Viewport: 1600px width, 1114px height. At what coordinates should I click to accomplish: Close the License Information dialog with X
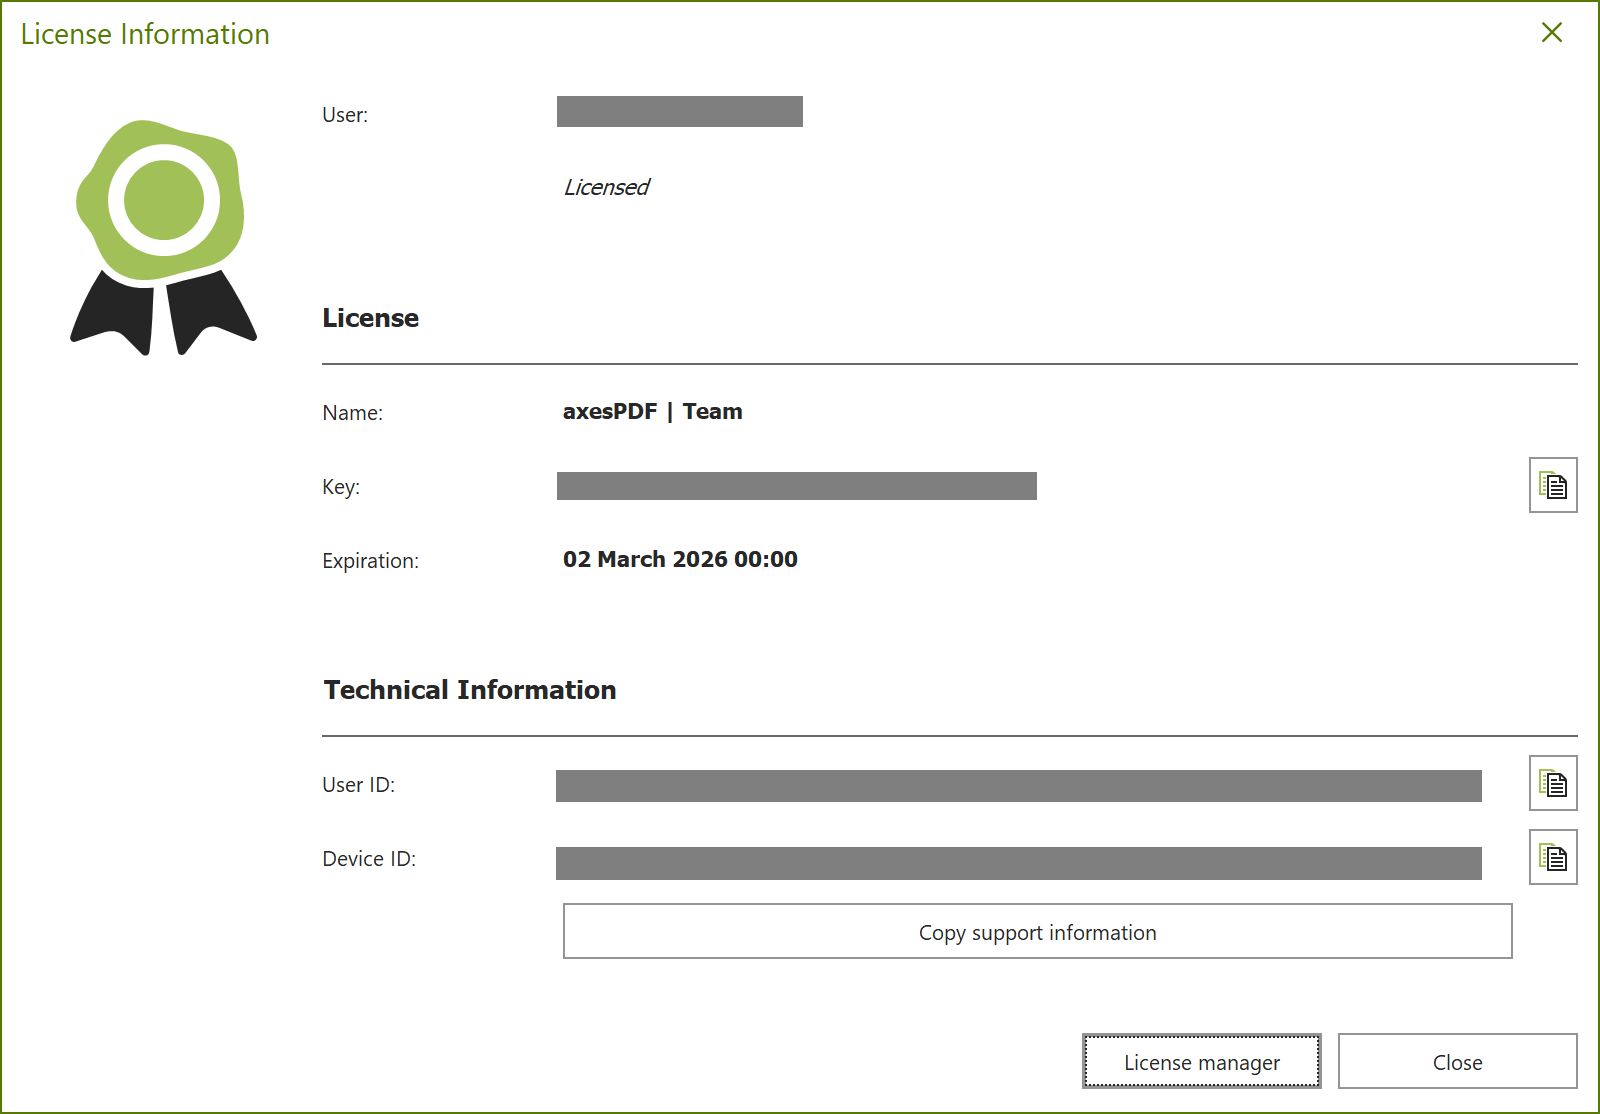coord(1552,33)
